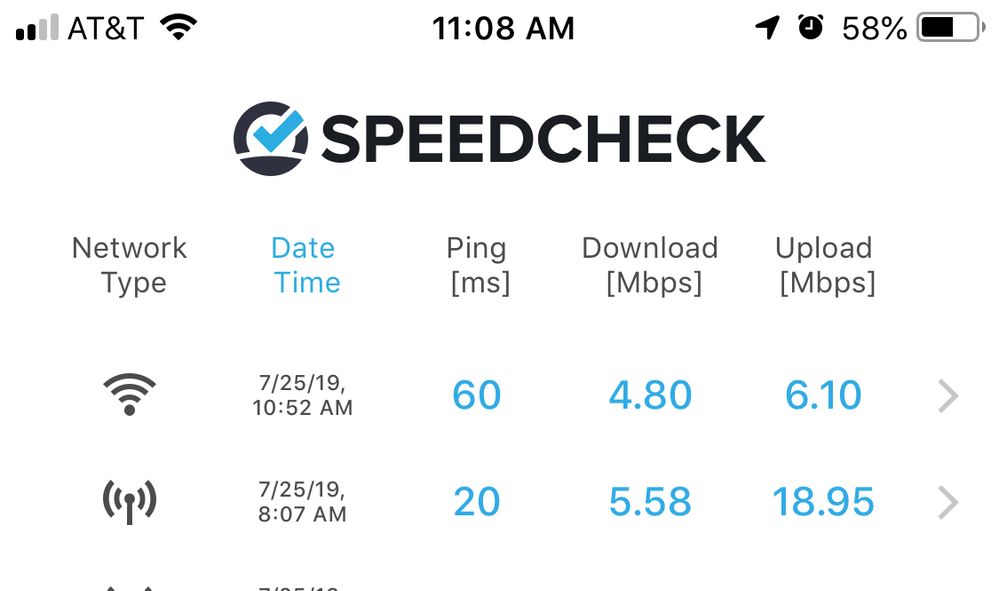Sort by Ping [ms] column header
Viewport: 999px width, 591px height.
click(478, 265)
